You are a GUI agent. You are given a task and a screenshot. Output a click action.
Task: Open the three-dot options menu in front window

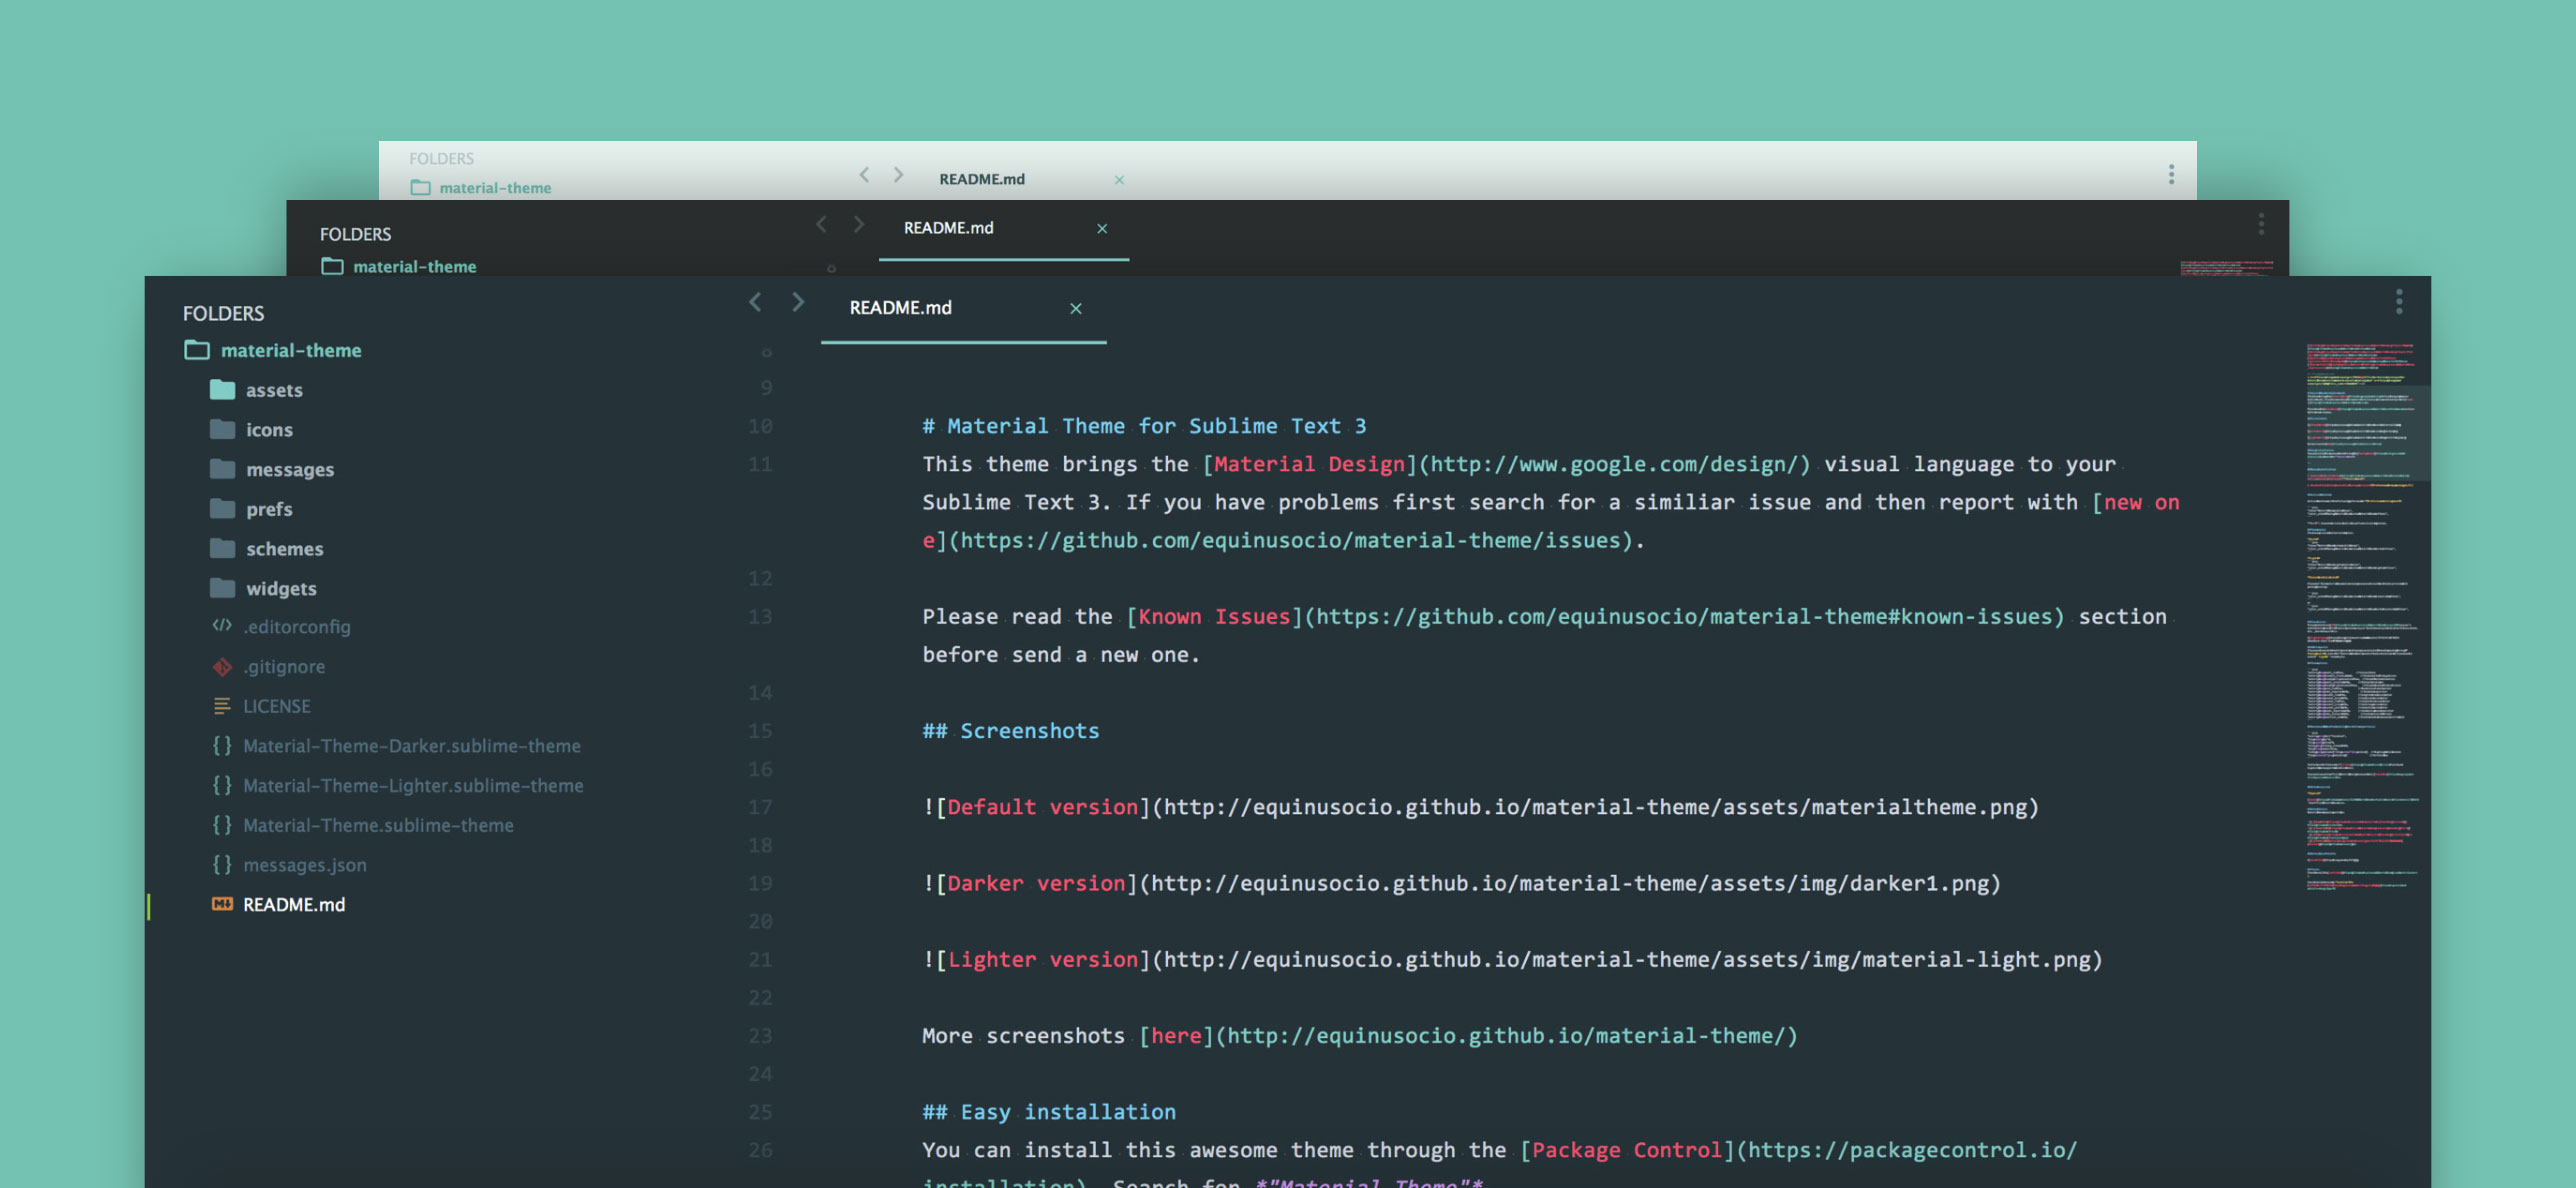tap(2398, 302)
